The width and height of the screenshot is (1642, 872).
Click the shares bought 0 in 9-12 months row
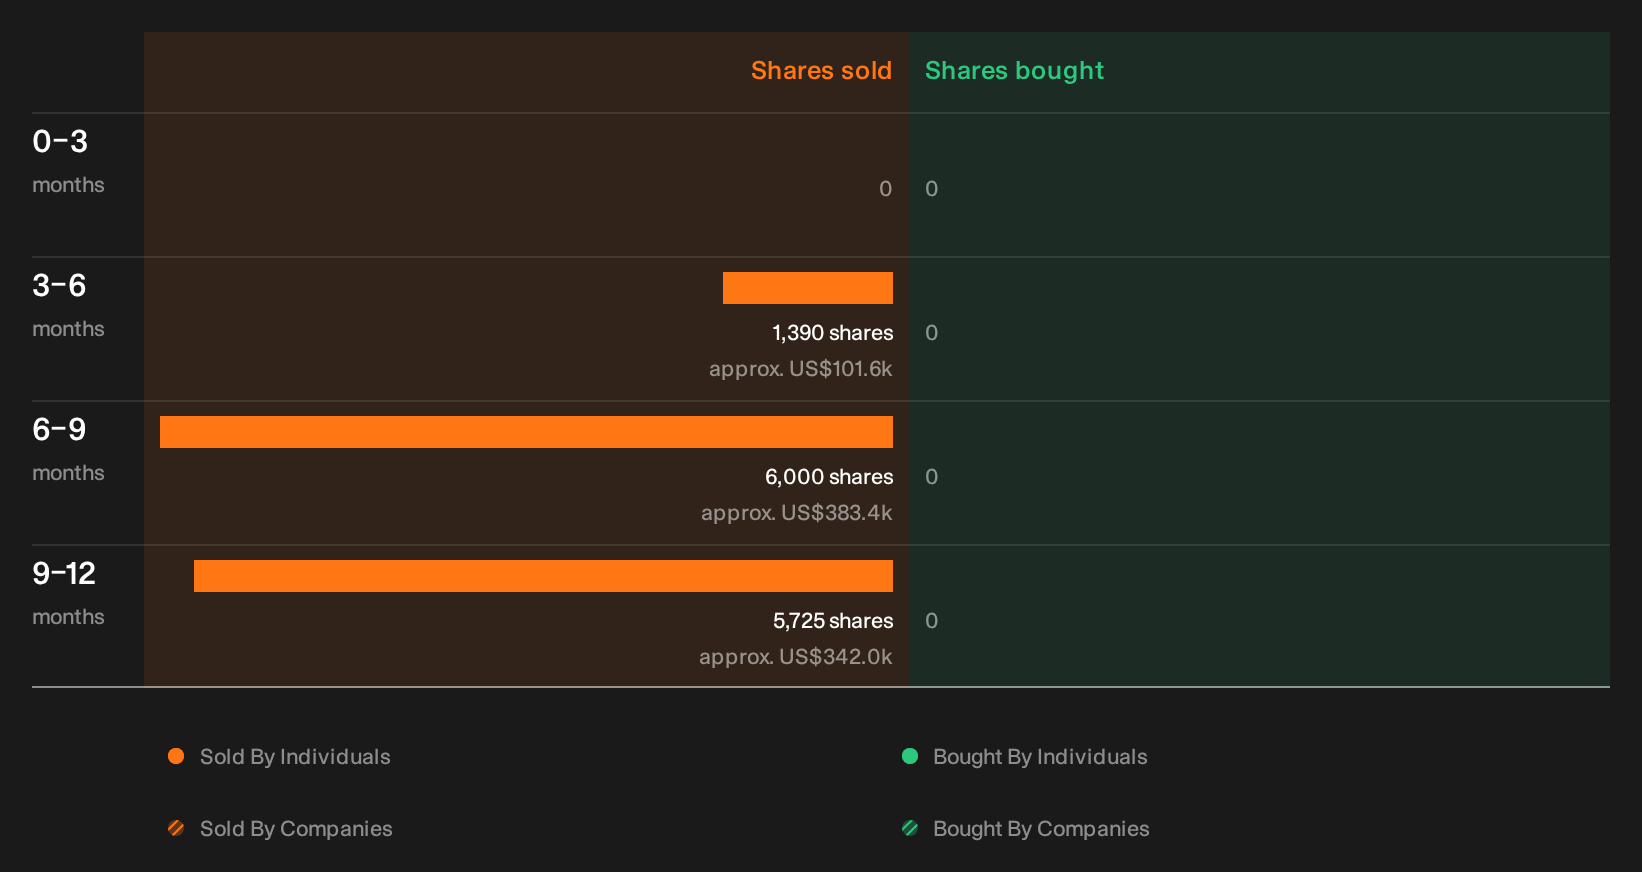pos(931,621)
